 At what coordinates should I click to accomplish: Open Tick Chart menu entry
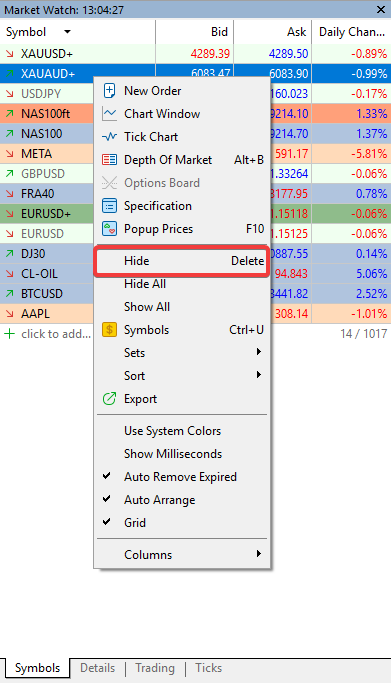click(182, 137)
